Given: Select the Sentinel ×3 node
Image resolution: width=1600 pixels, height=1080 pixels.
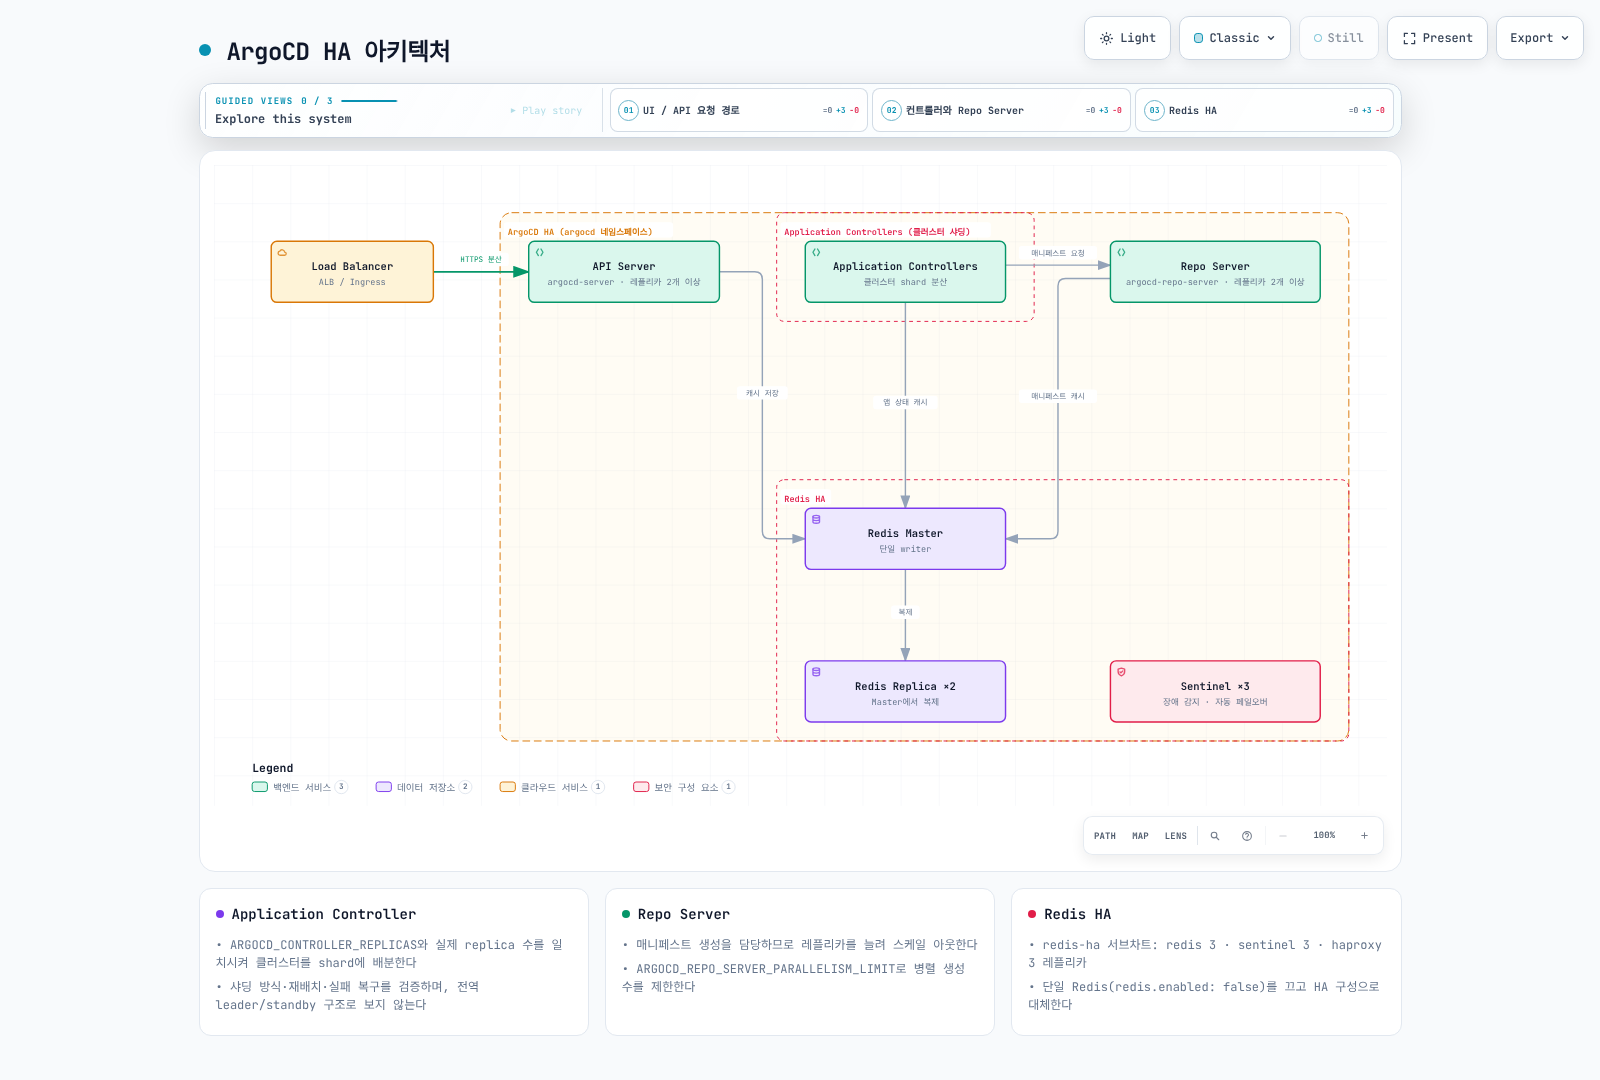Looking at the screenshot, I should tap(1215, 691).
